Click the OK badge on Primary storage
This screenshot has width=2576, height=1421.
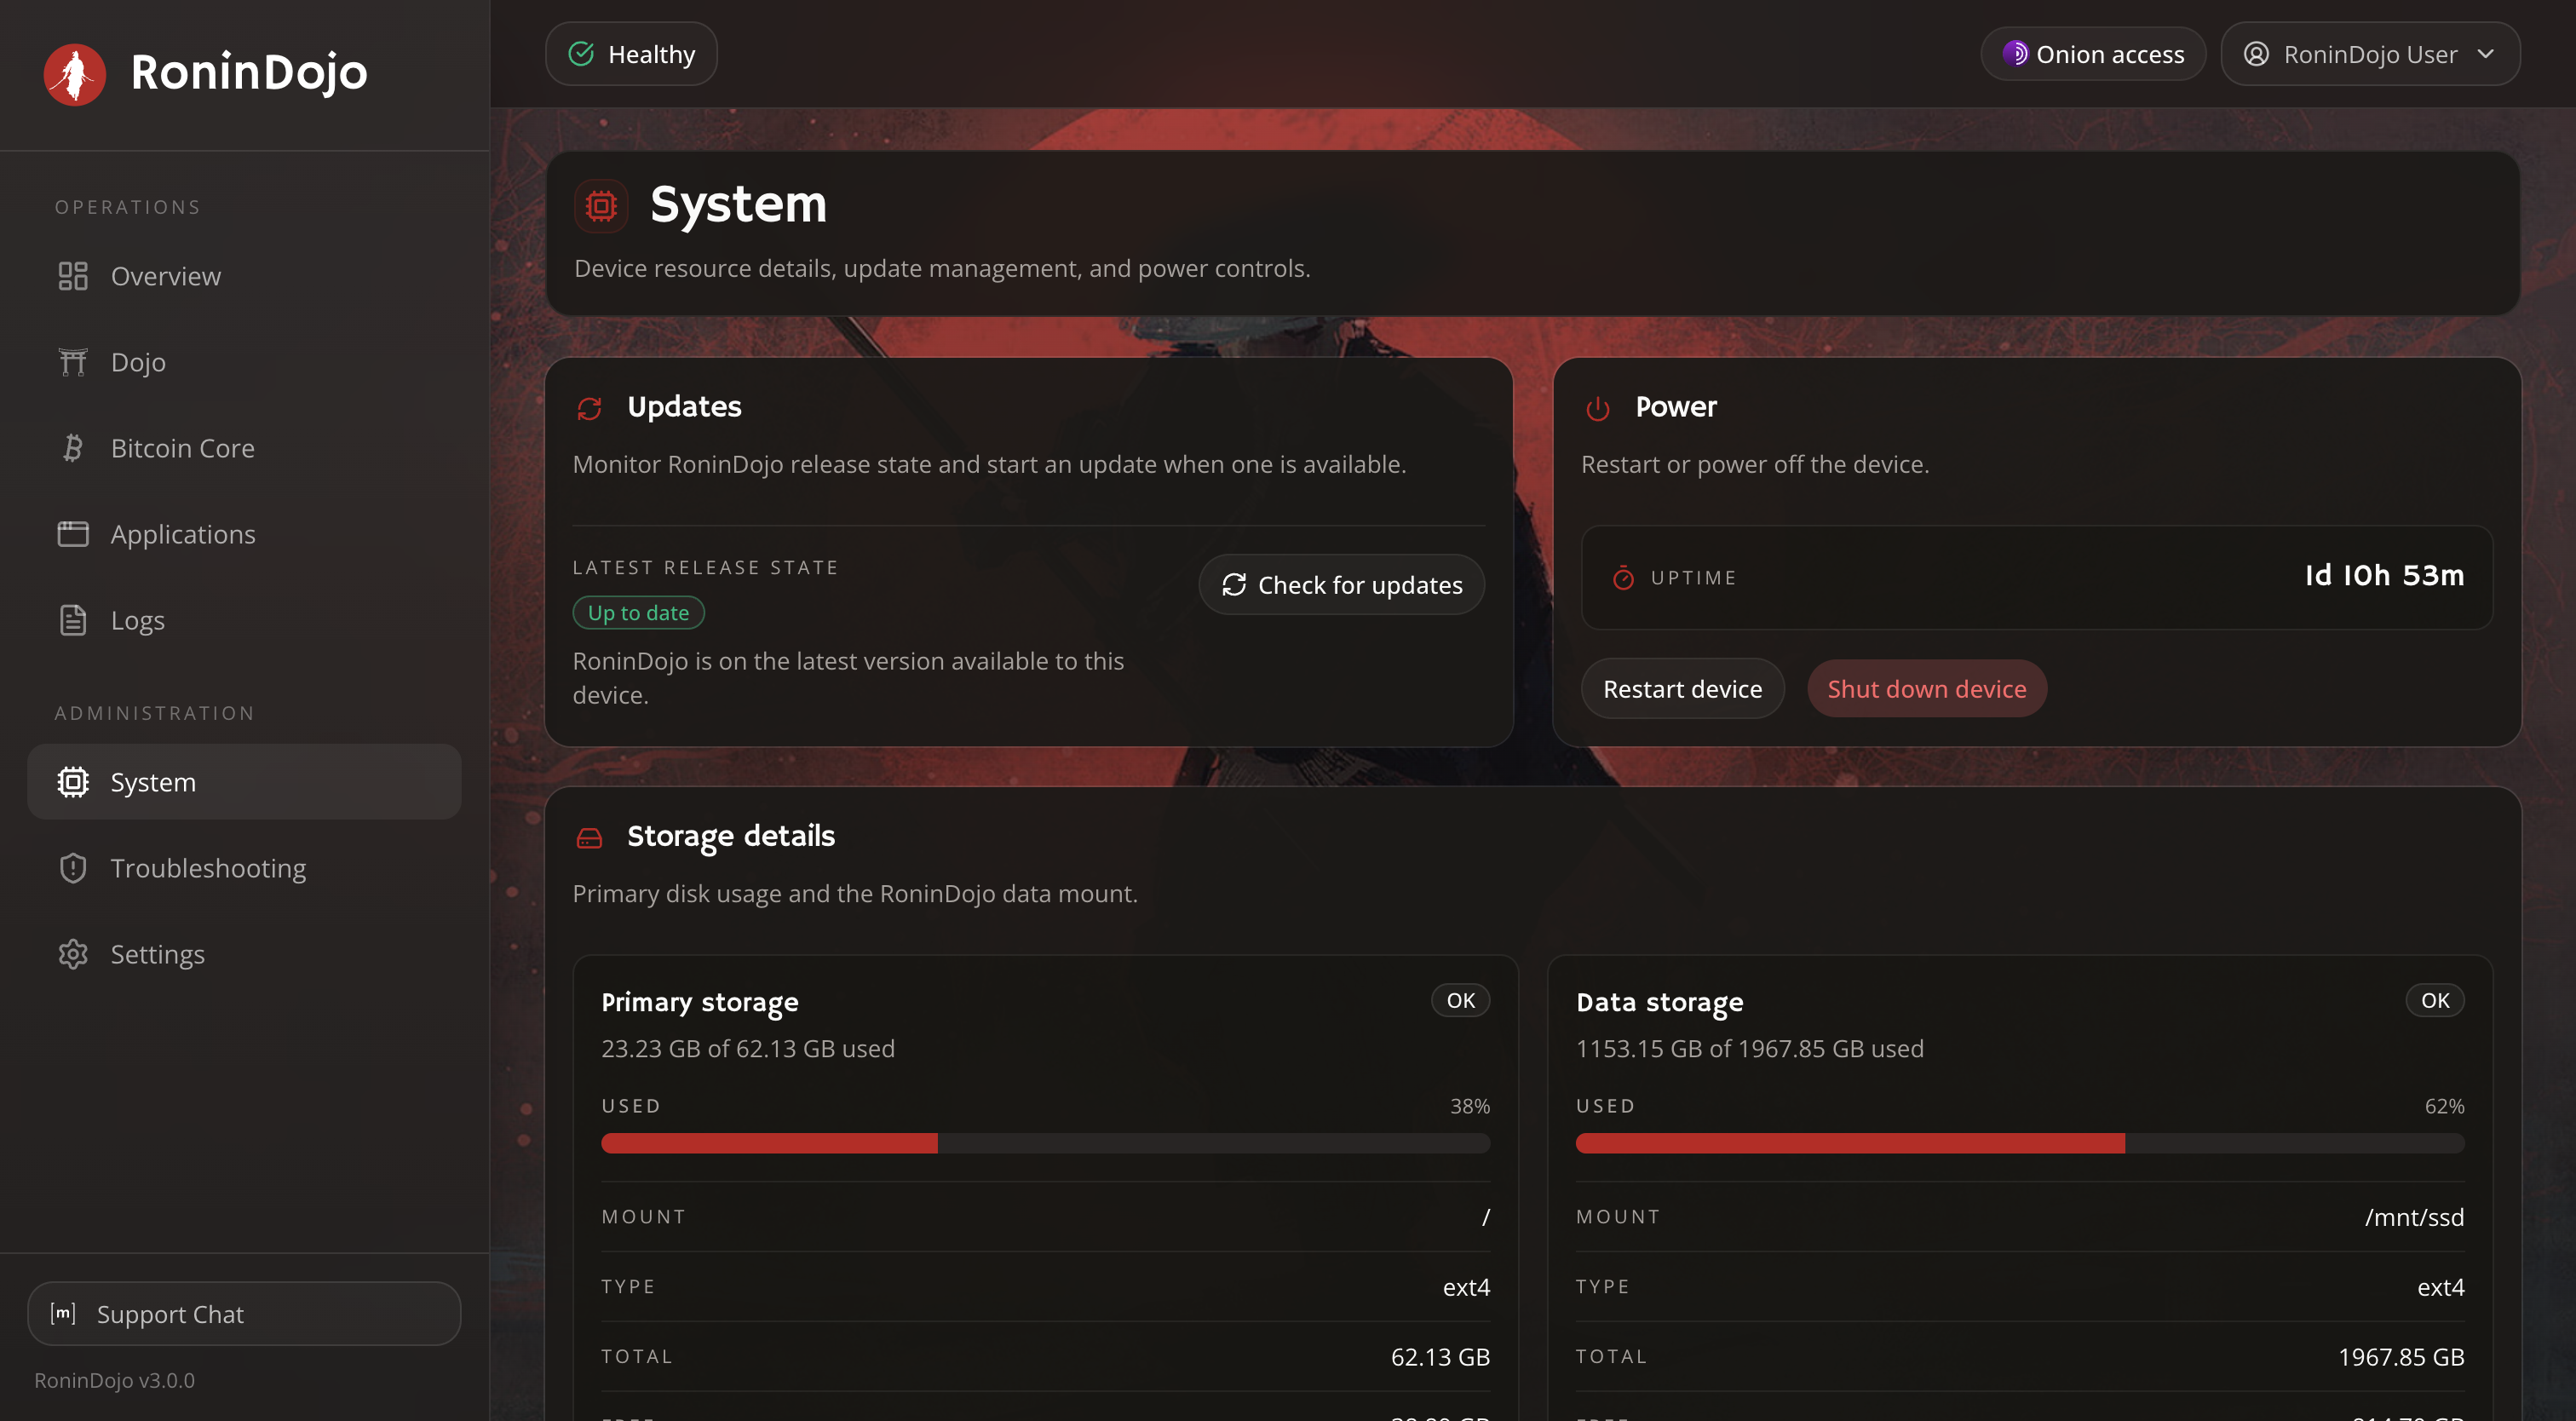tap(1460, 1001)
